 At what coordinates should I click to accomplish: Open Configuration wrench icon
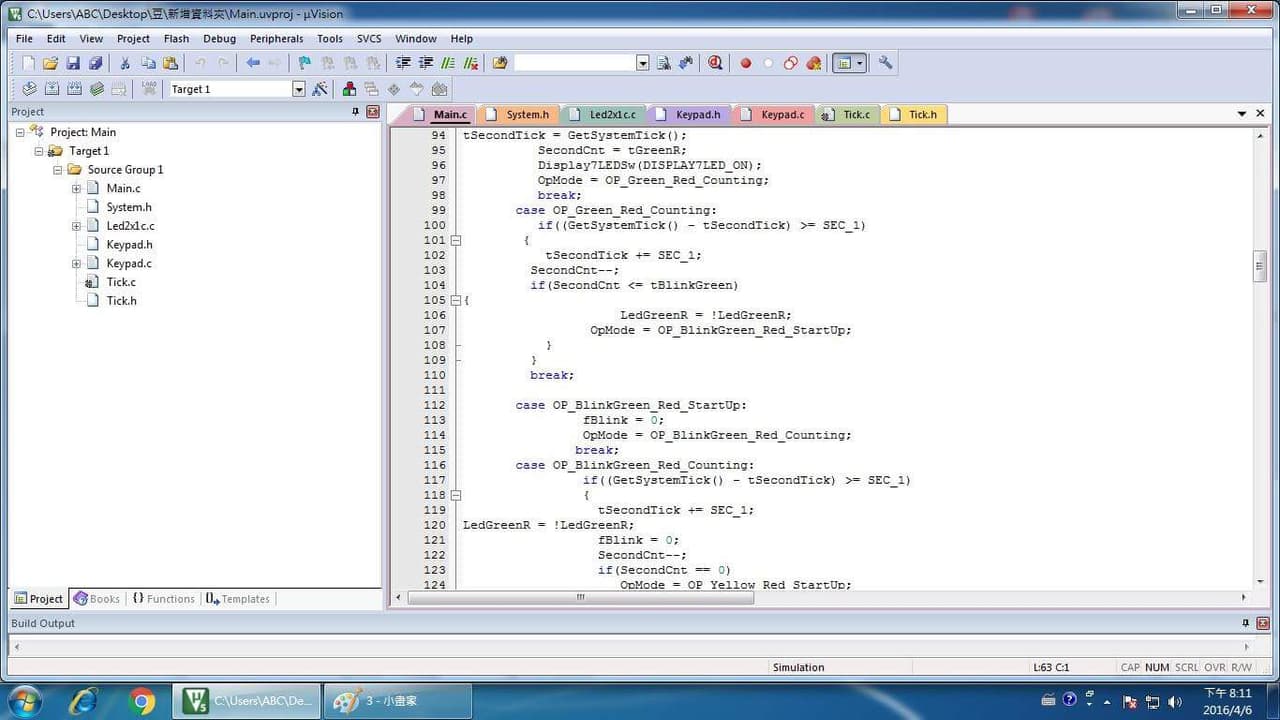tap(885, 63)
